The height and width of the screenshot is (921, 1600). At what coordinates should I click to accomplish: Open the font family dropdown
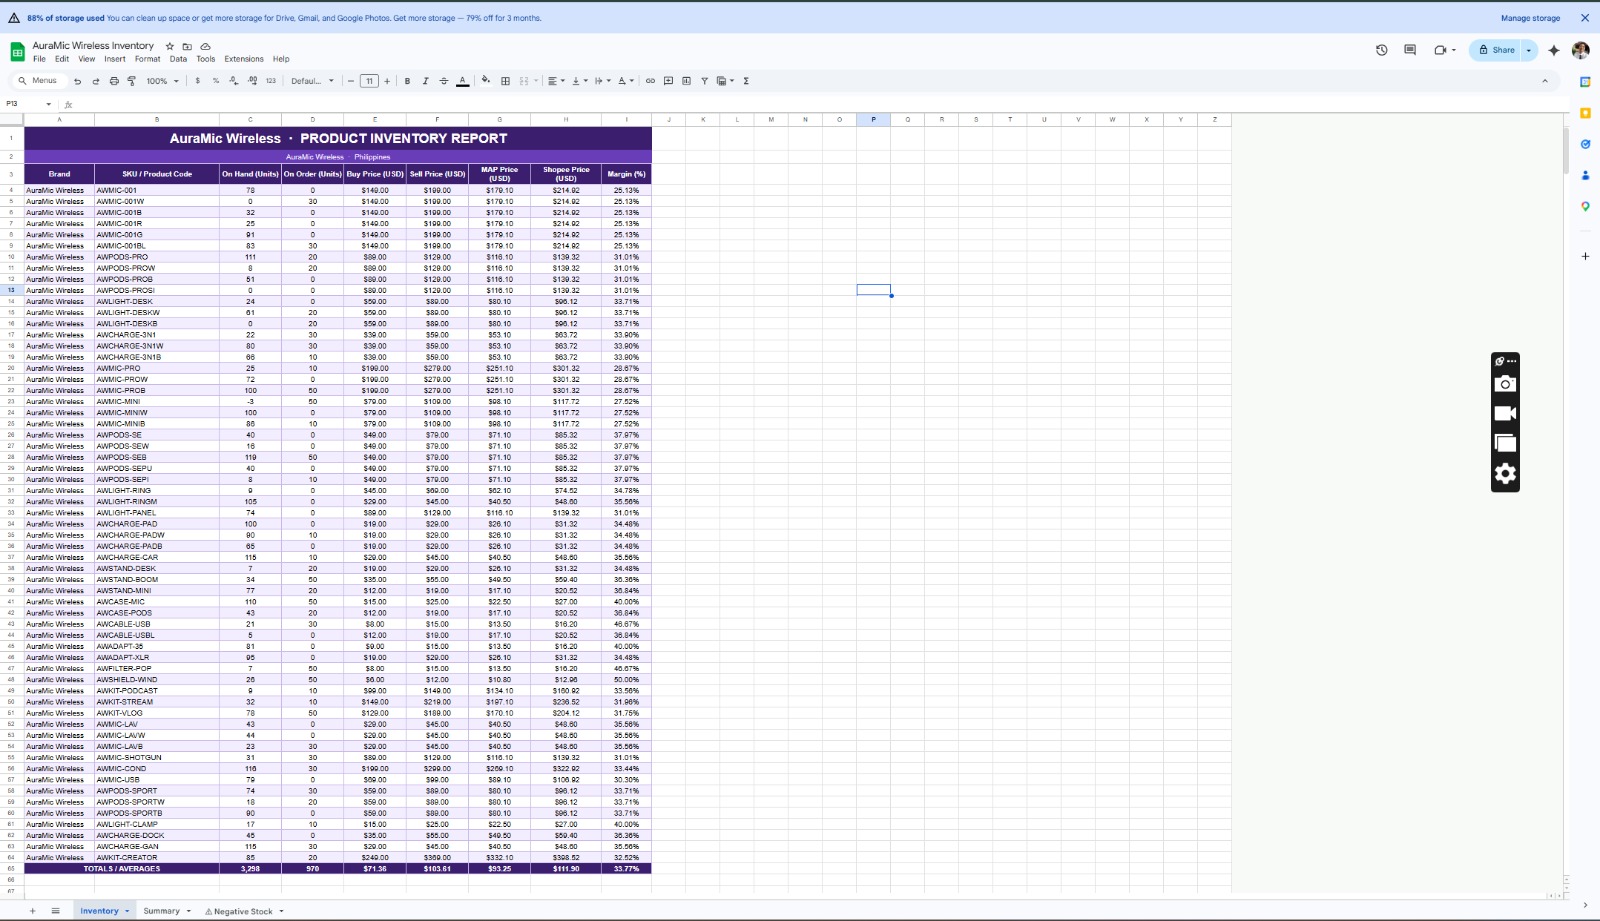pos(312,81)
